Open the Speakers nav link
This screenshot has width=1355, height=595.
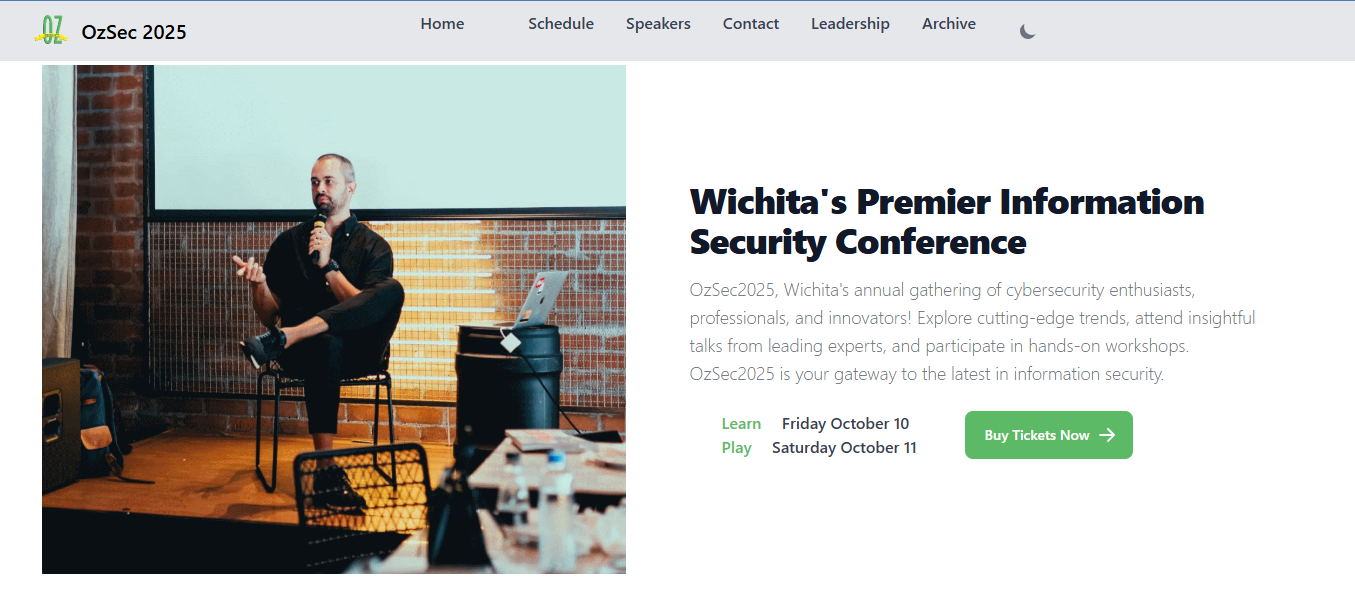(x=658, y=24)
